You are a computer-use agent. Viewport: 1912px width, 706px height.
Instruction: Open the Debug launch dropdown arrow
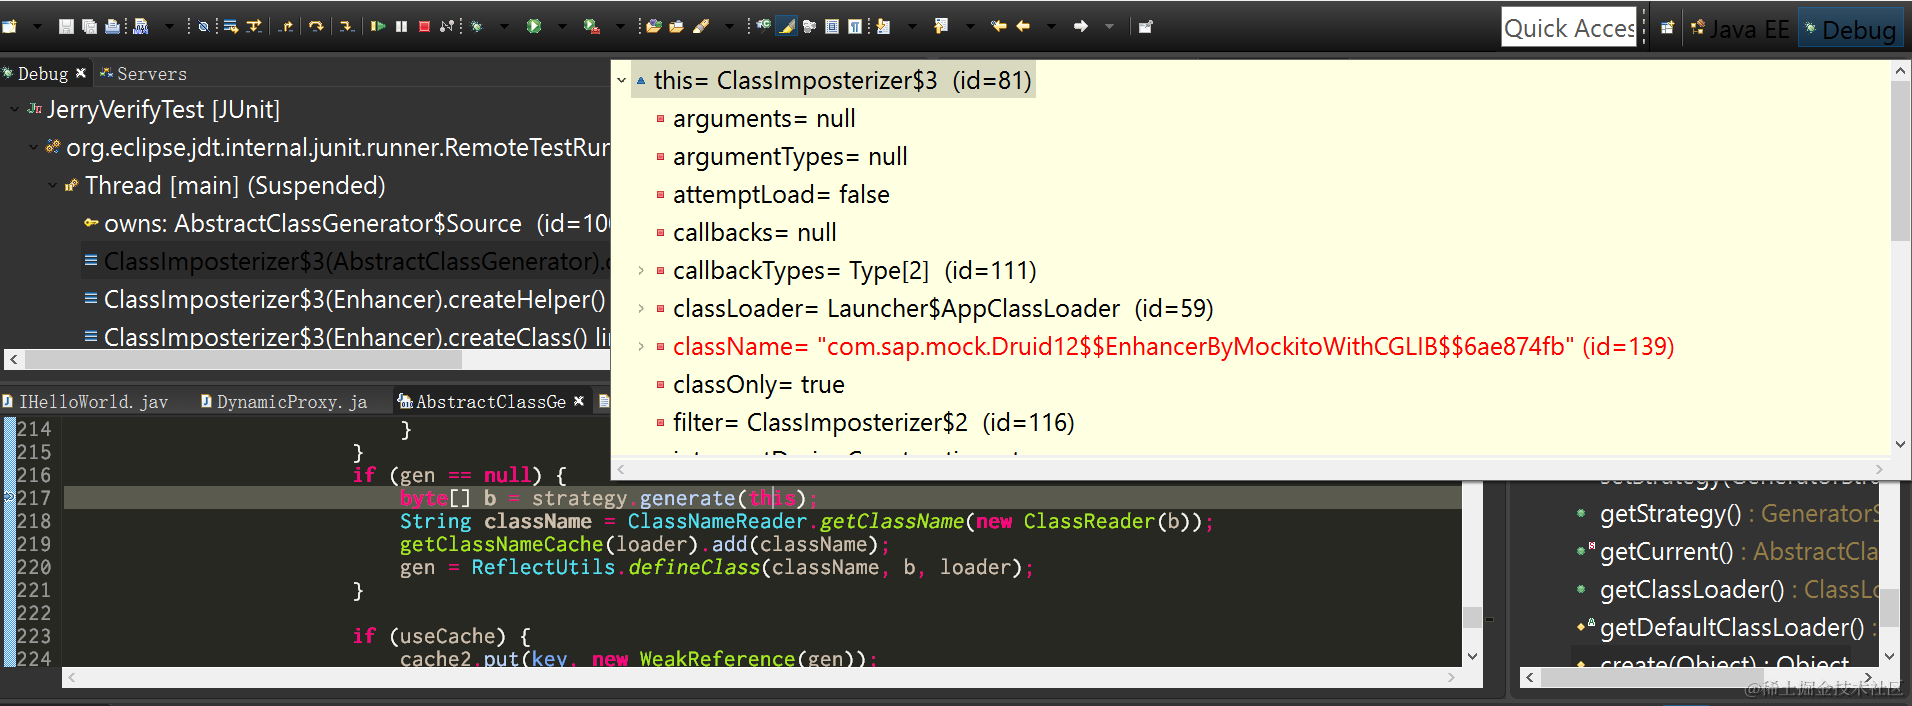click(x=504, y=26)
